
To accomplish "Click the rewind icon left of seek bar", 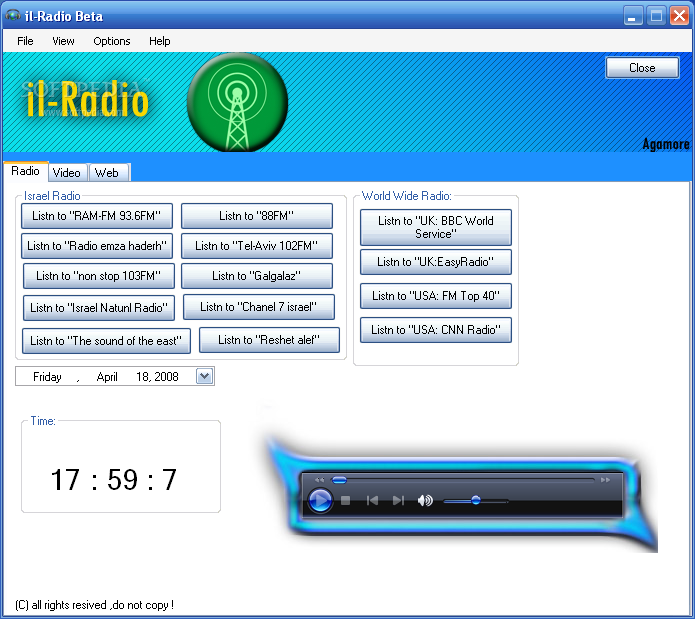I will click(x=320, y=480).
